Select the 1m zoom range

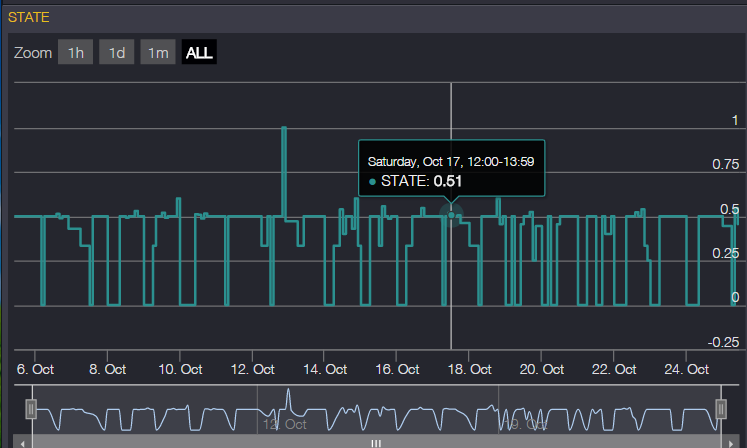pyautogui.click(x=157, y=53)
